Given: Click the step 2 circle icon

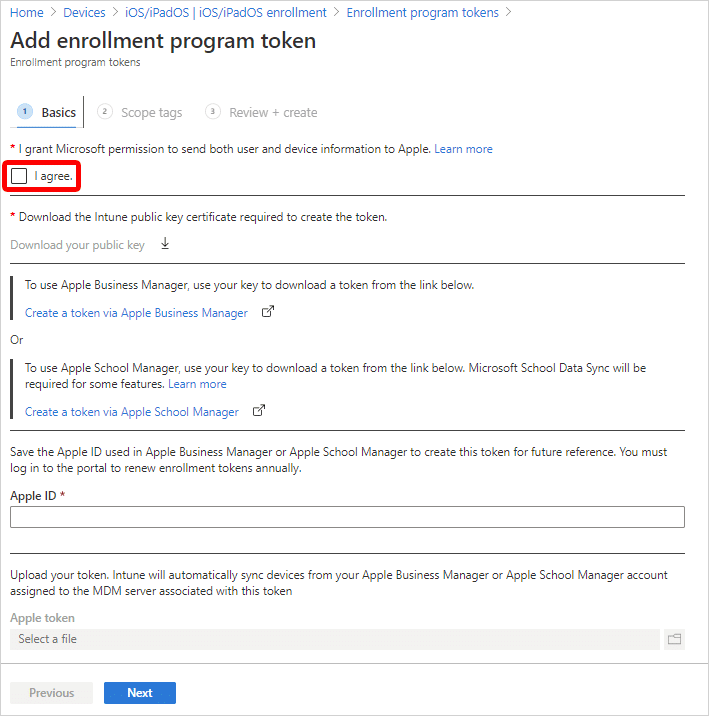Looking at the screenshot, I should coord(105,111).
